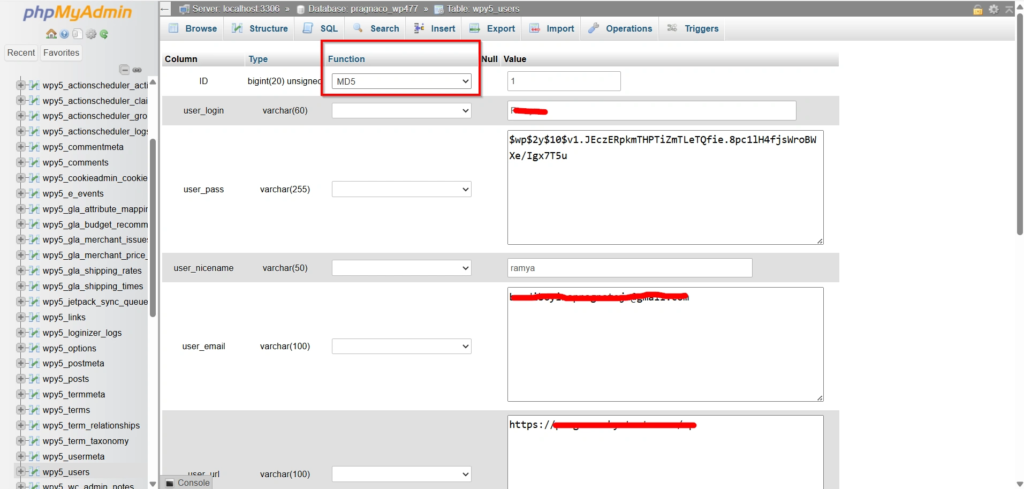
Task: Expand wpy5_cookieadmin_cookie tree node
Action: pyautogui.click(x=21, y=178)
